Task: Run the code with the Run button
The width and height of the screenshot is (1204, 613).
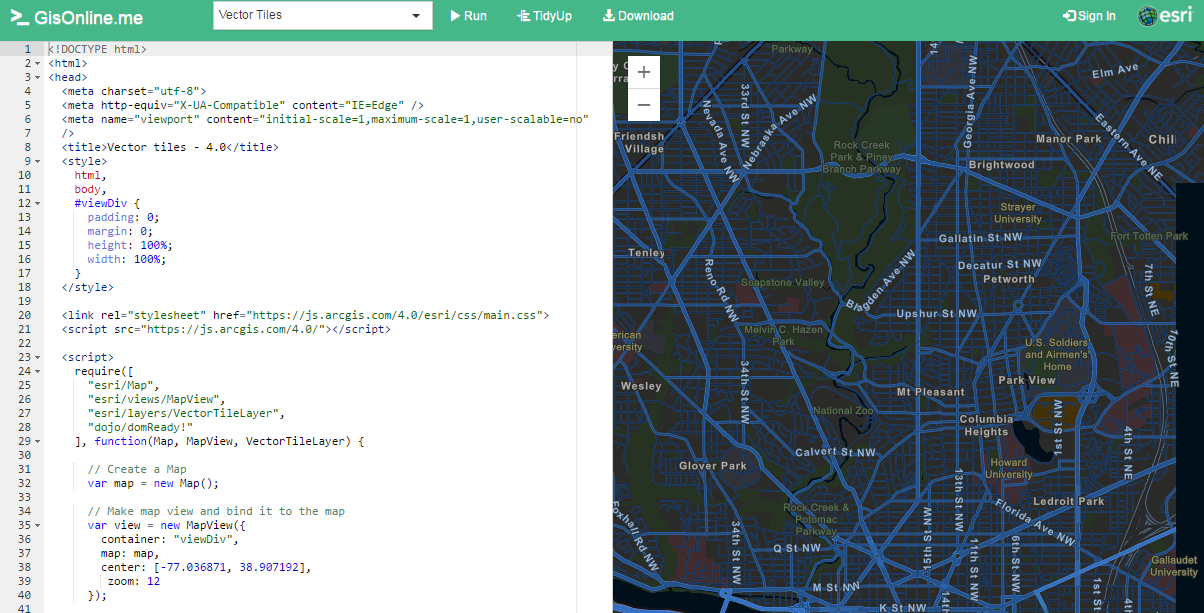Action: coord(468,16)
